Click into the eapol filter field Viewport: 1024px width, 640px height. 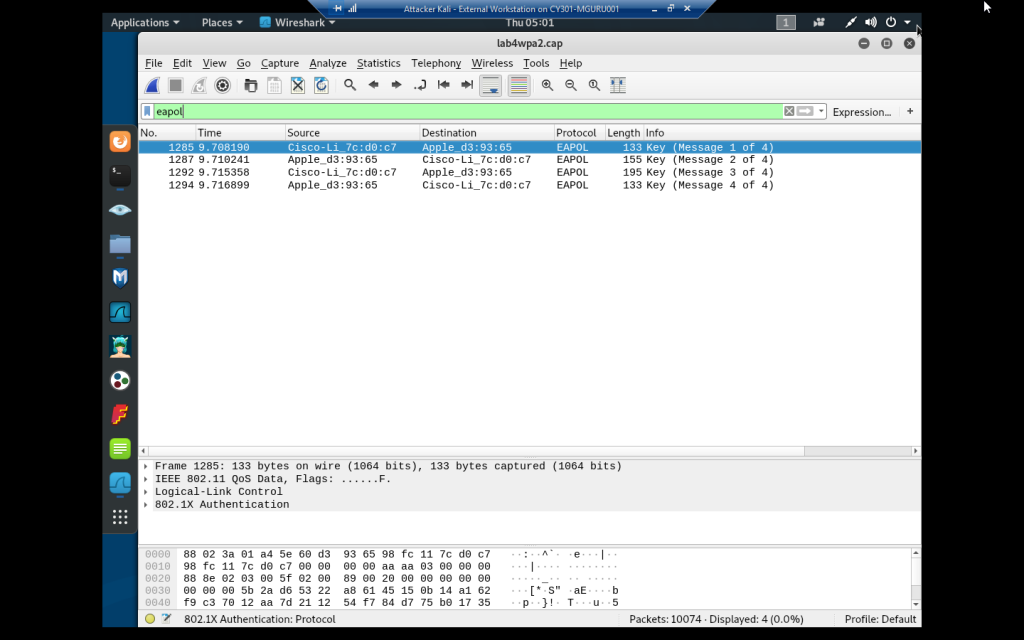tap(467, 112)
